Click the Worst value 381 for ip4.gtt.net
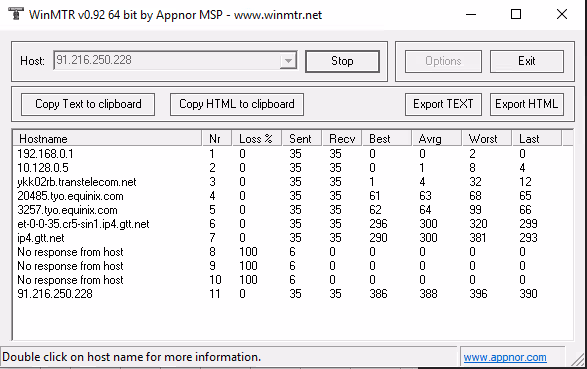Viewport: 587px width, 369px height. coord(478,238)
